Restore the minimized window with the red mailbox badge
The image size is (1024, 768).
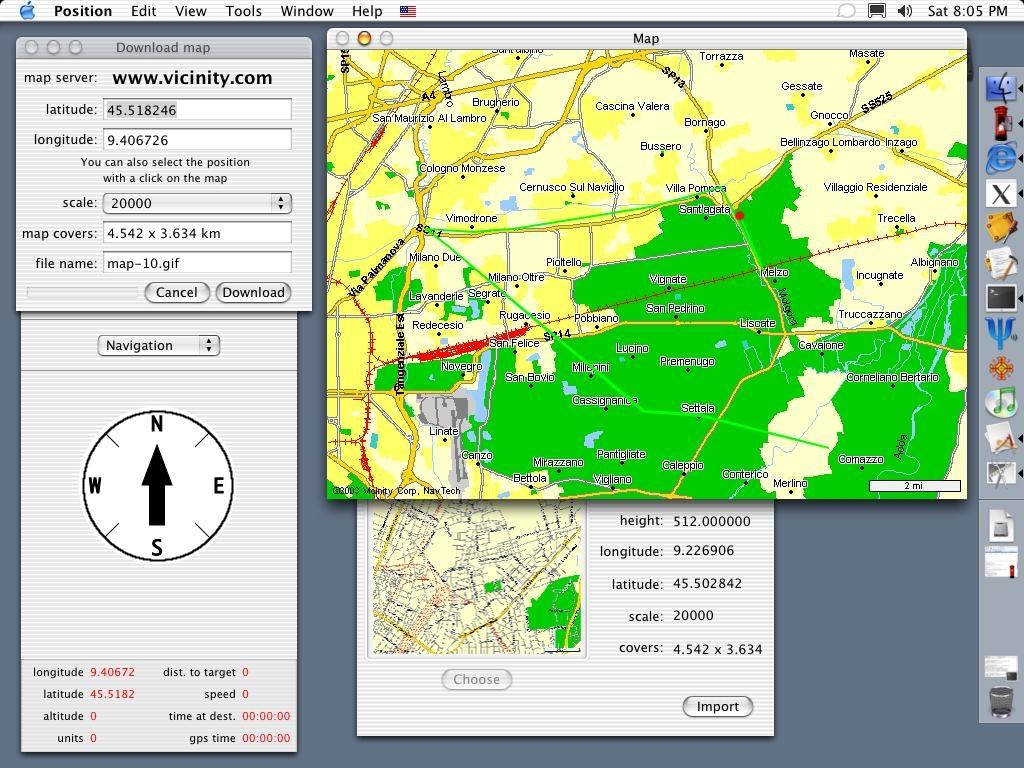1000,562
